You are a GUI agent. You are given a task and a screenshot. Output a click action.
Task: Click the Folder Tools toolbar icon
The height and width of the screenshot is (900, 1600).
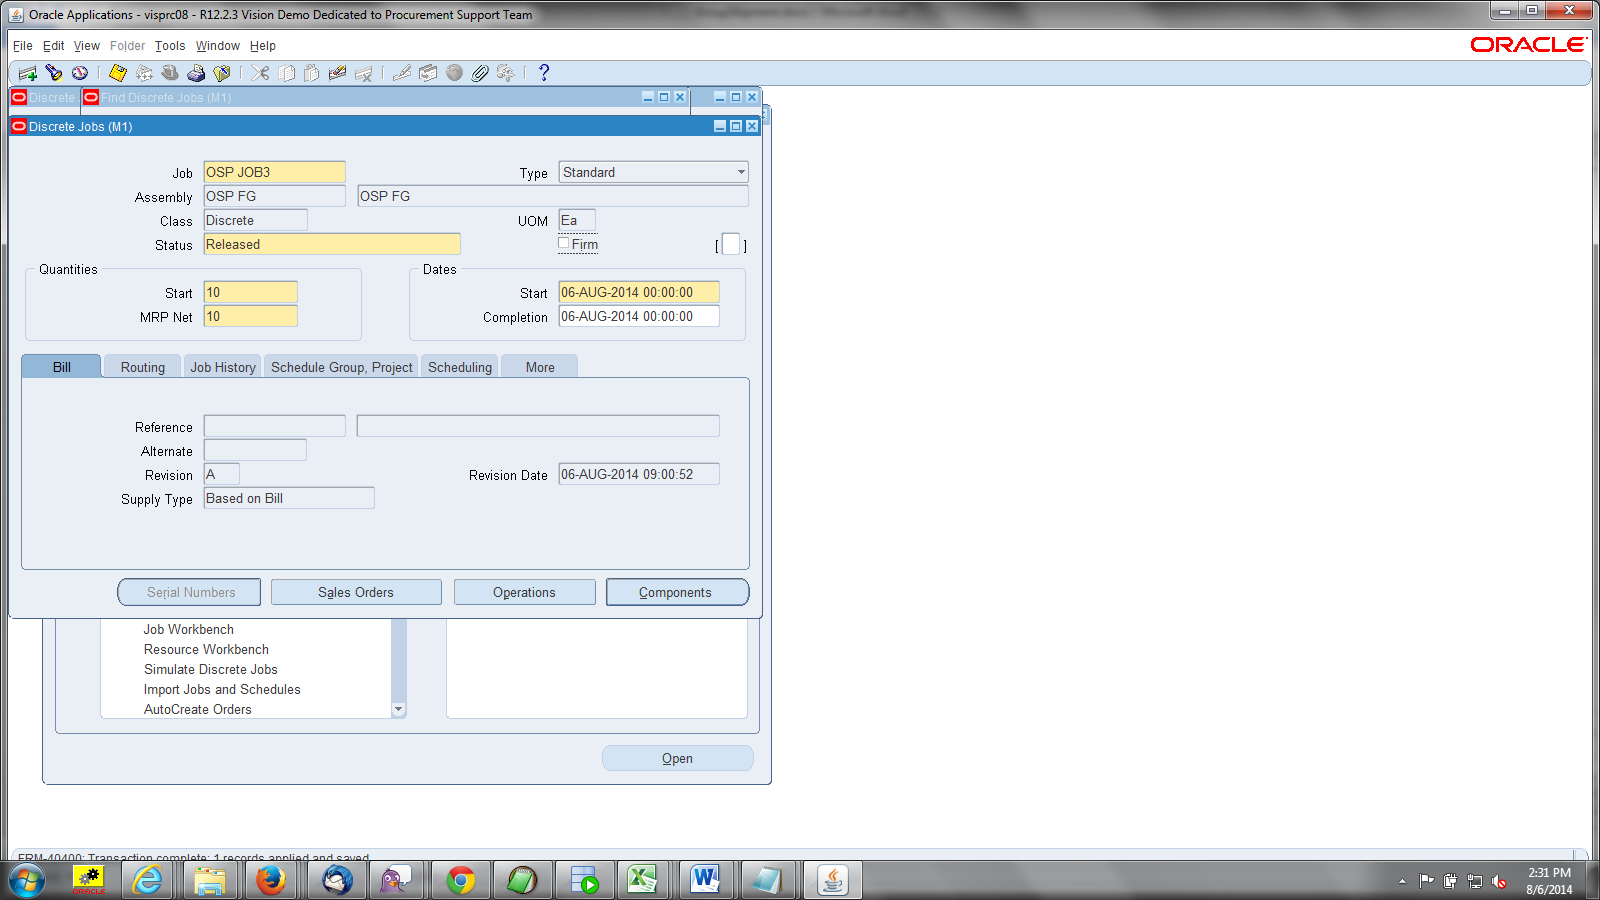pyautogui.click(x=506, y=73)
